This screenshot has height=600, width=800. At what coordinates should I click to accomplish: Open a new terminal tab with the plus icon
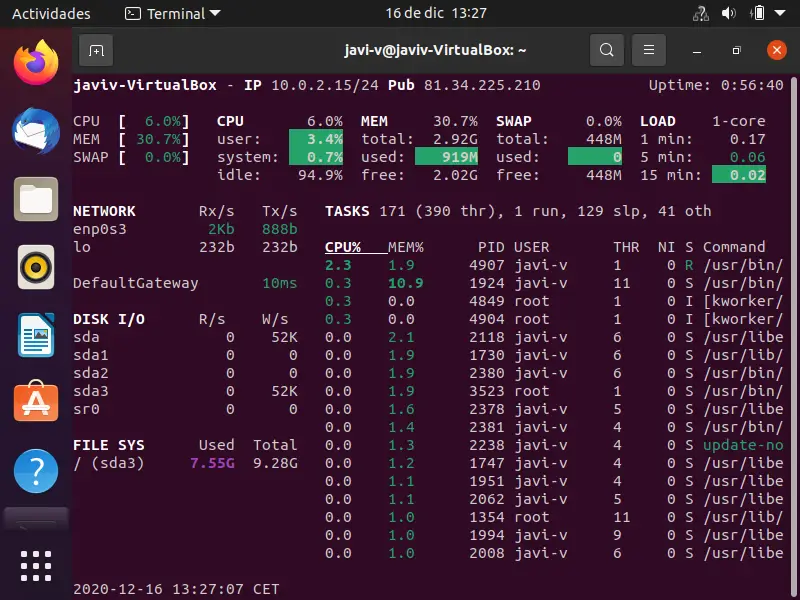click(96, 50)
